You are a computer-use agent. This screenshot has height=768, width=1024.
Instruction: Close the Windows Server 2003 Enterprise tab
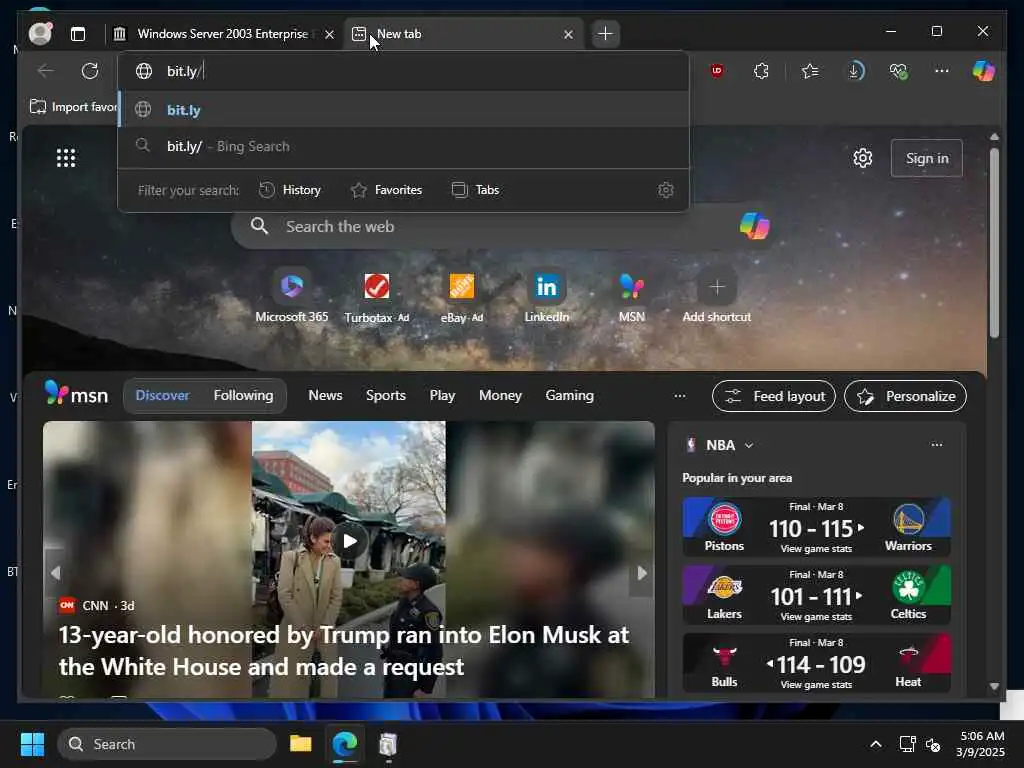click(330, 34)
